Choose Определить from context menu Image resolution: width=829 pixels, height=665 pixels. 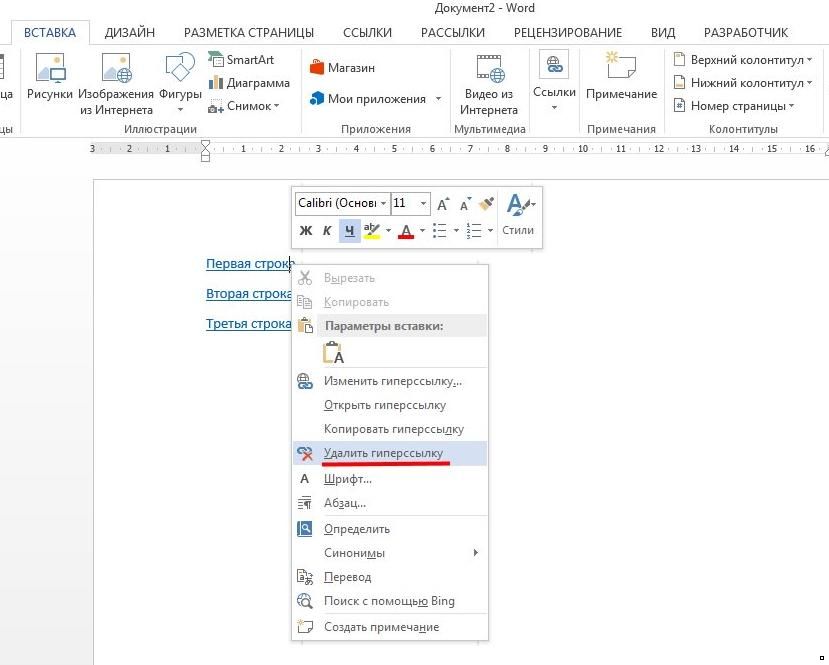click(390, 529)
